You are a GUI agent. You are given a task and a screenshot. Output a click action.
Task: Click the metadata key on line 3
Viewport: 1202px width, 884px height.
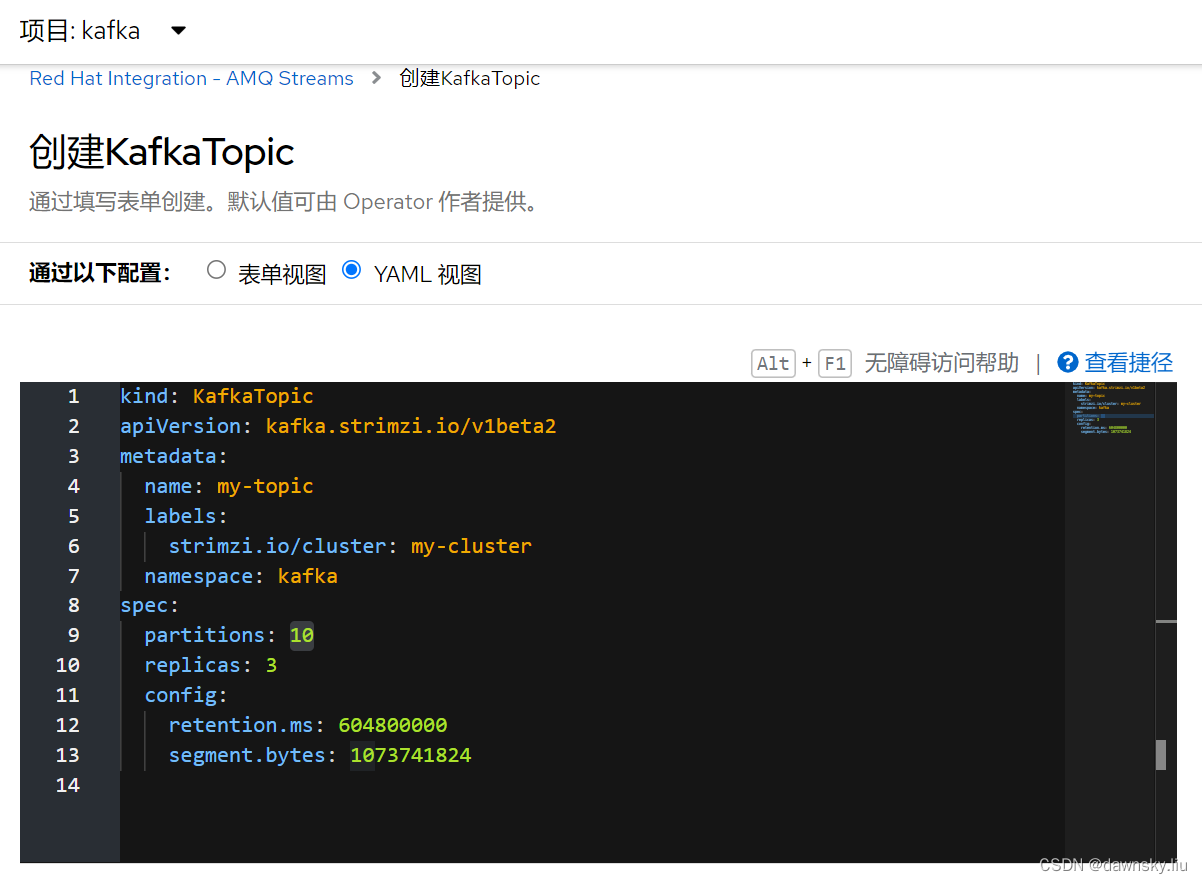coord(168,456)
